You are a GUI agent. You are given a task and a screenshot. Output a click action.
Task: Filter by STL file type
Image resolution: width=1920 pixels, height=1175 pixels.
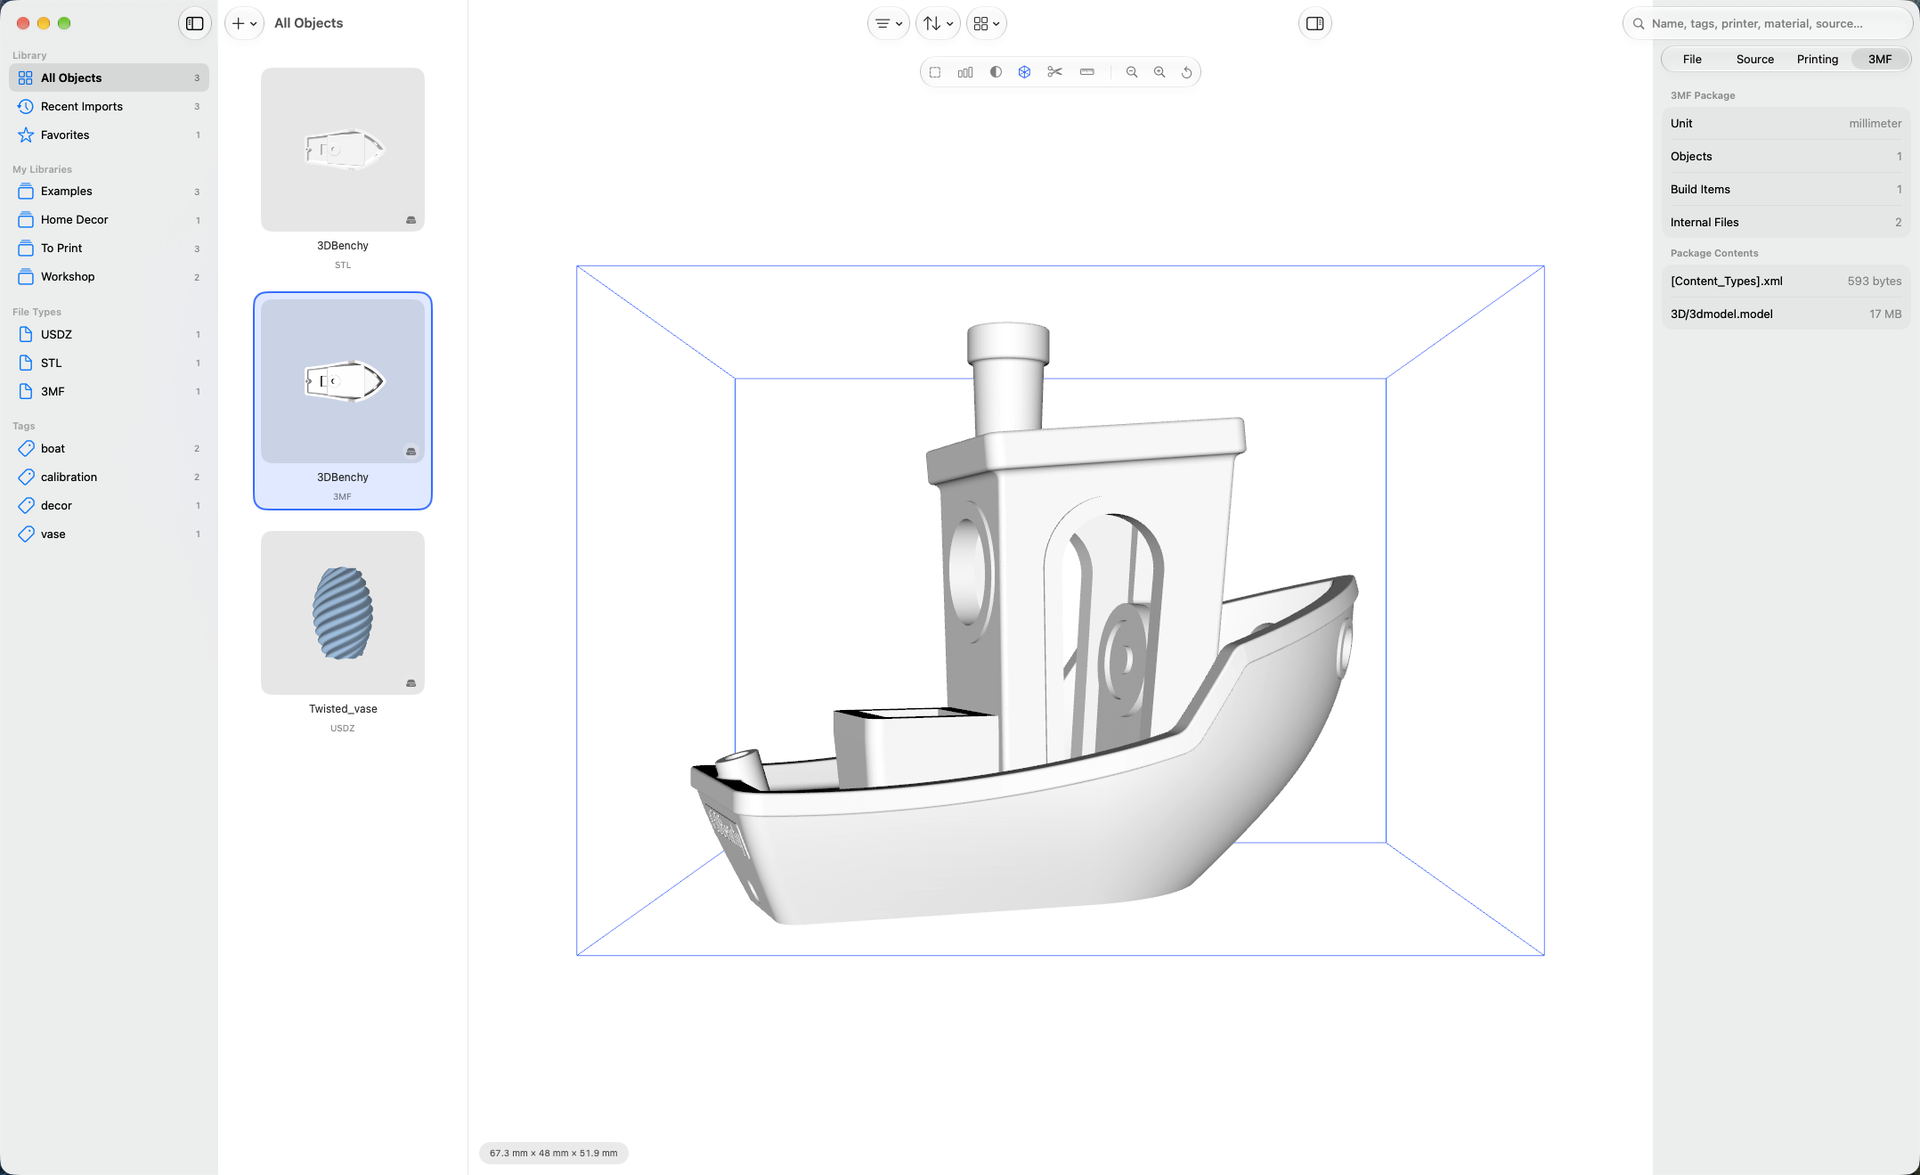pos(109,363)
